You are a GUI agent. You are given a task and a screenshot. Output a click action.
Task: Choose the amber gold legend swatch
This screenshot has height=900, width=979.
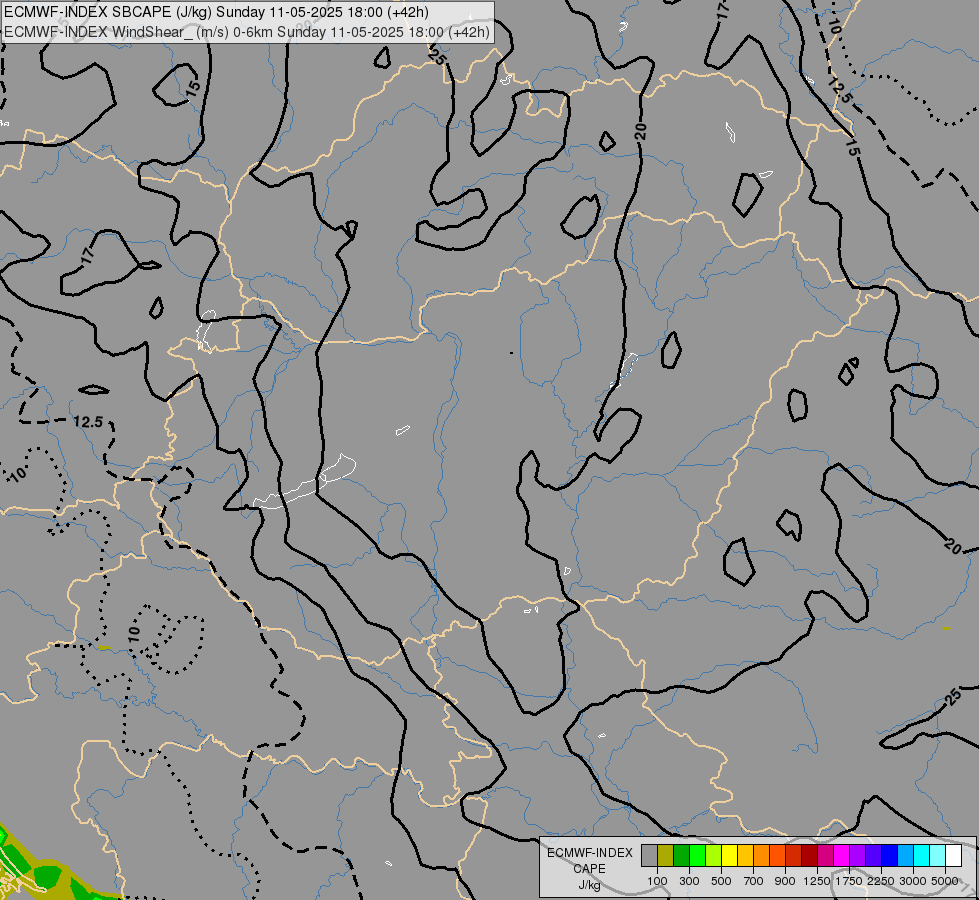(x=745, y=855)
